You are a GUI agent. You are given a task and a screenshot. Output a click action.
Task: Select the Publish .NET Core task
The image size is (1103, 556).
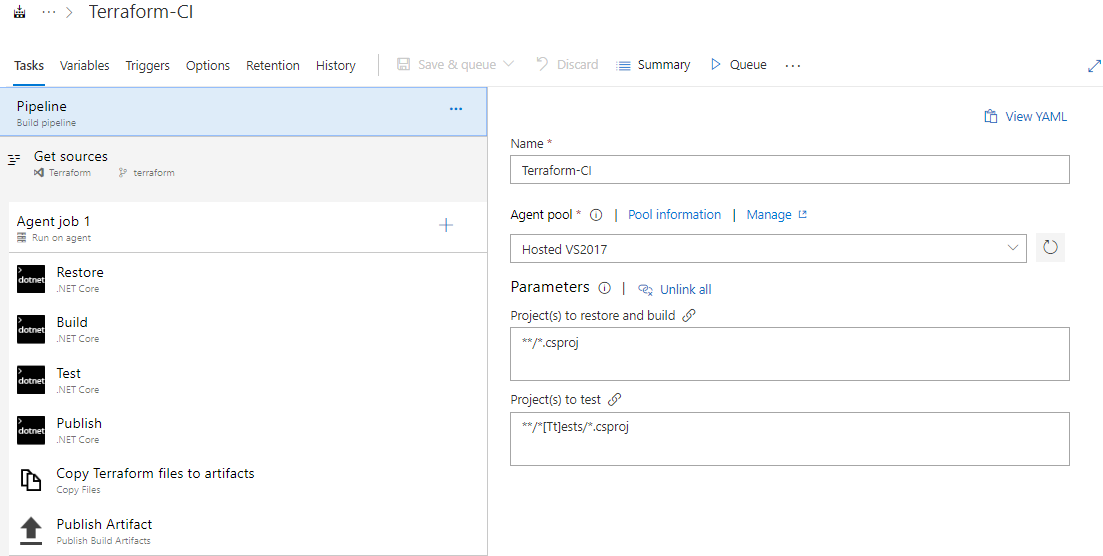pos(248,430)
